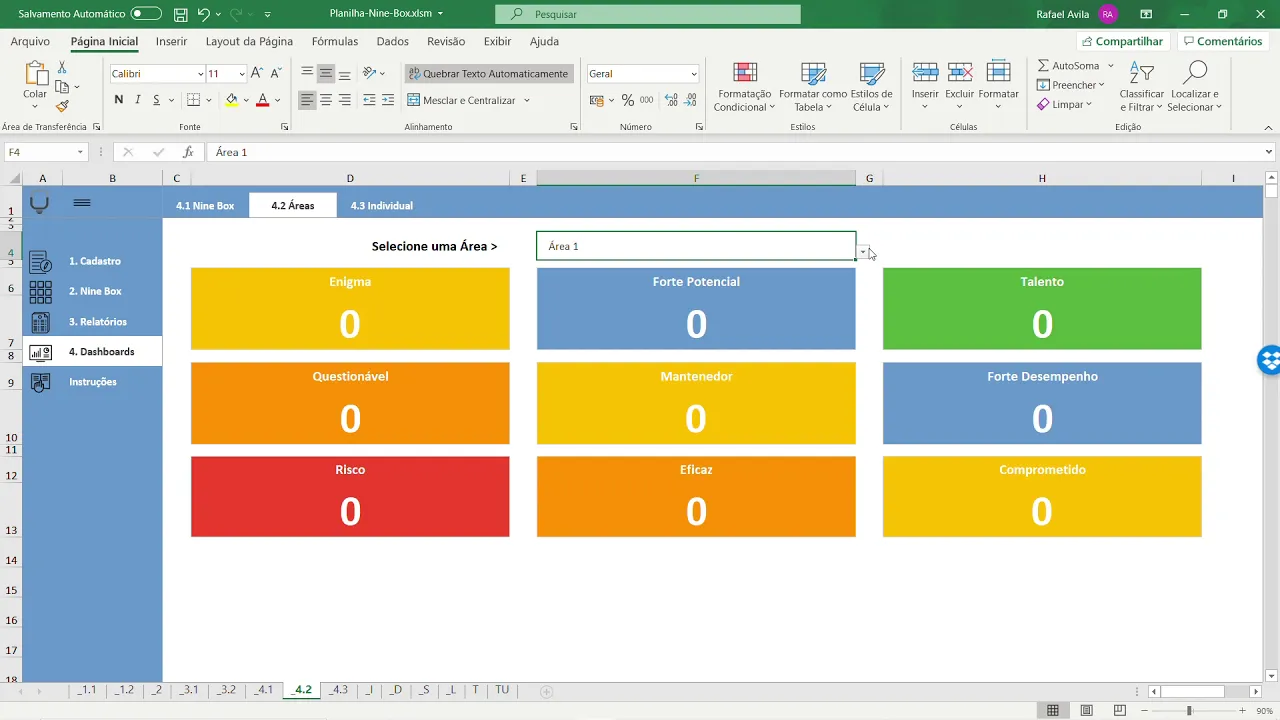The height and width of the screenshot is (720, 1280).
Task: Switch to the Inserir ribbon tab
Action: 171,41
